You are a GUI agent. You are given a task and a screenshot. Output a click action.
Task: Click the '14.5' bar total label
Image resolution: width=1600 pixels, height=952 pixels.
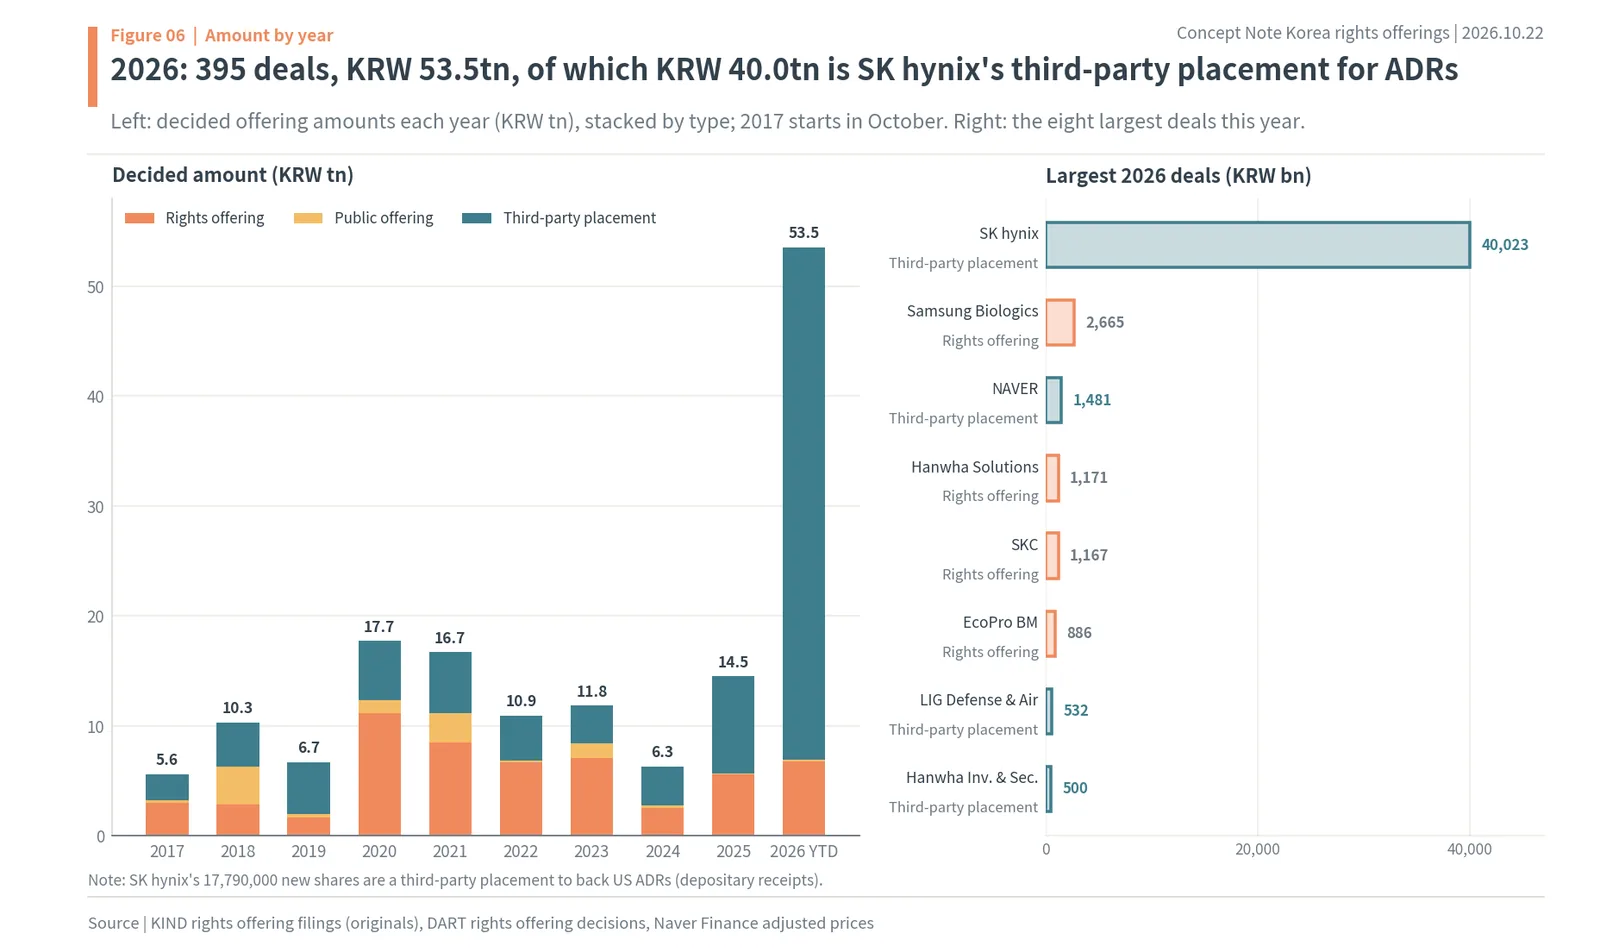(733, 662)
